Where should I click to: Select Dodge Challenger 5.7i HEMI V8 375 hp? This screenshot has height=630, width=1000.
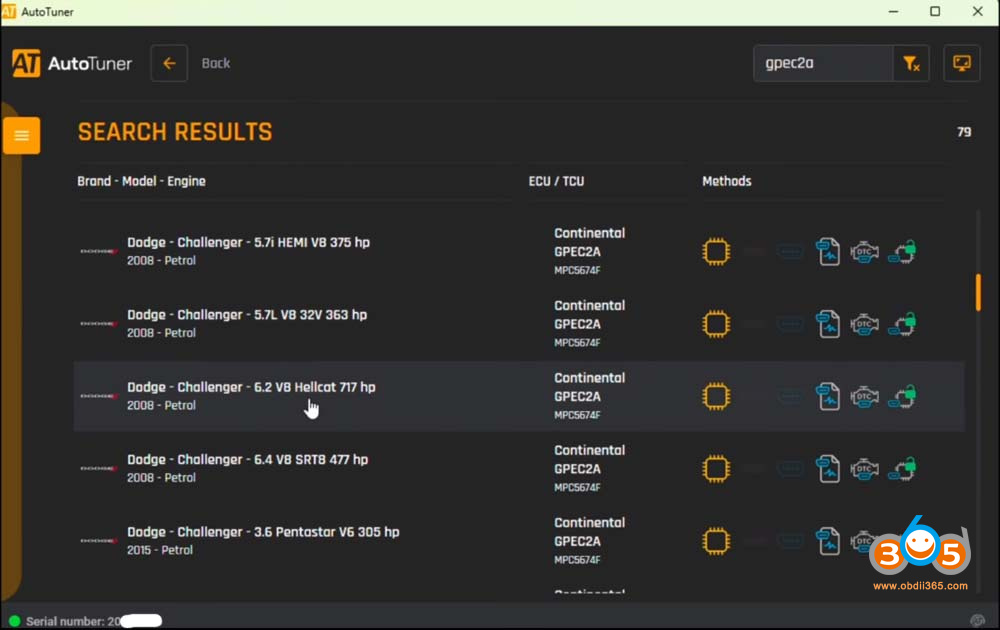coord(519,251)
